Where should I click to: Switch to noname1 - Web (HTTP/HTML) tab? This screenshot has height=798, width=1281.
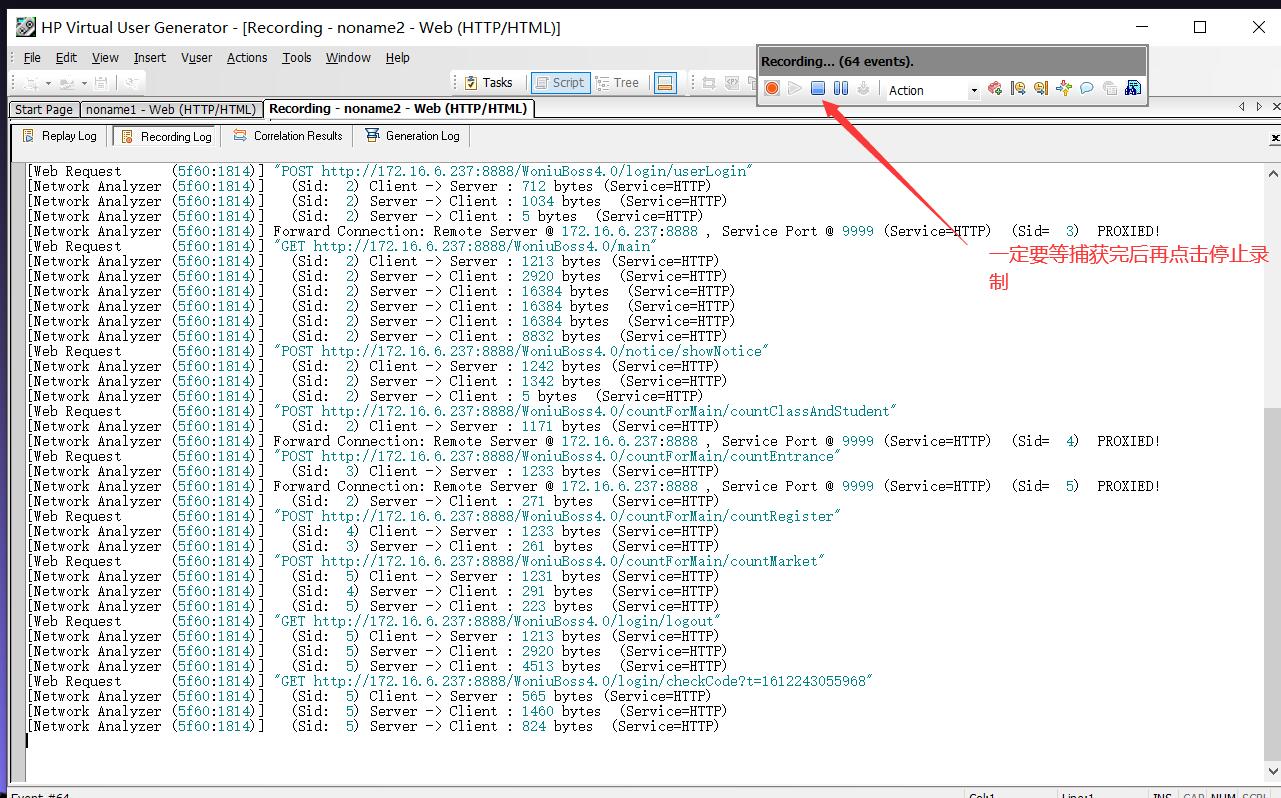click(x=170, y=109)
